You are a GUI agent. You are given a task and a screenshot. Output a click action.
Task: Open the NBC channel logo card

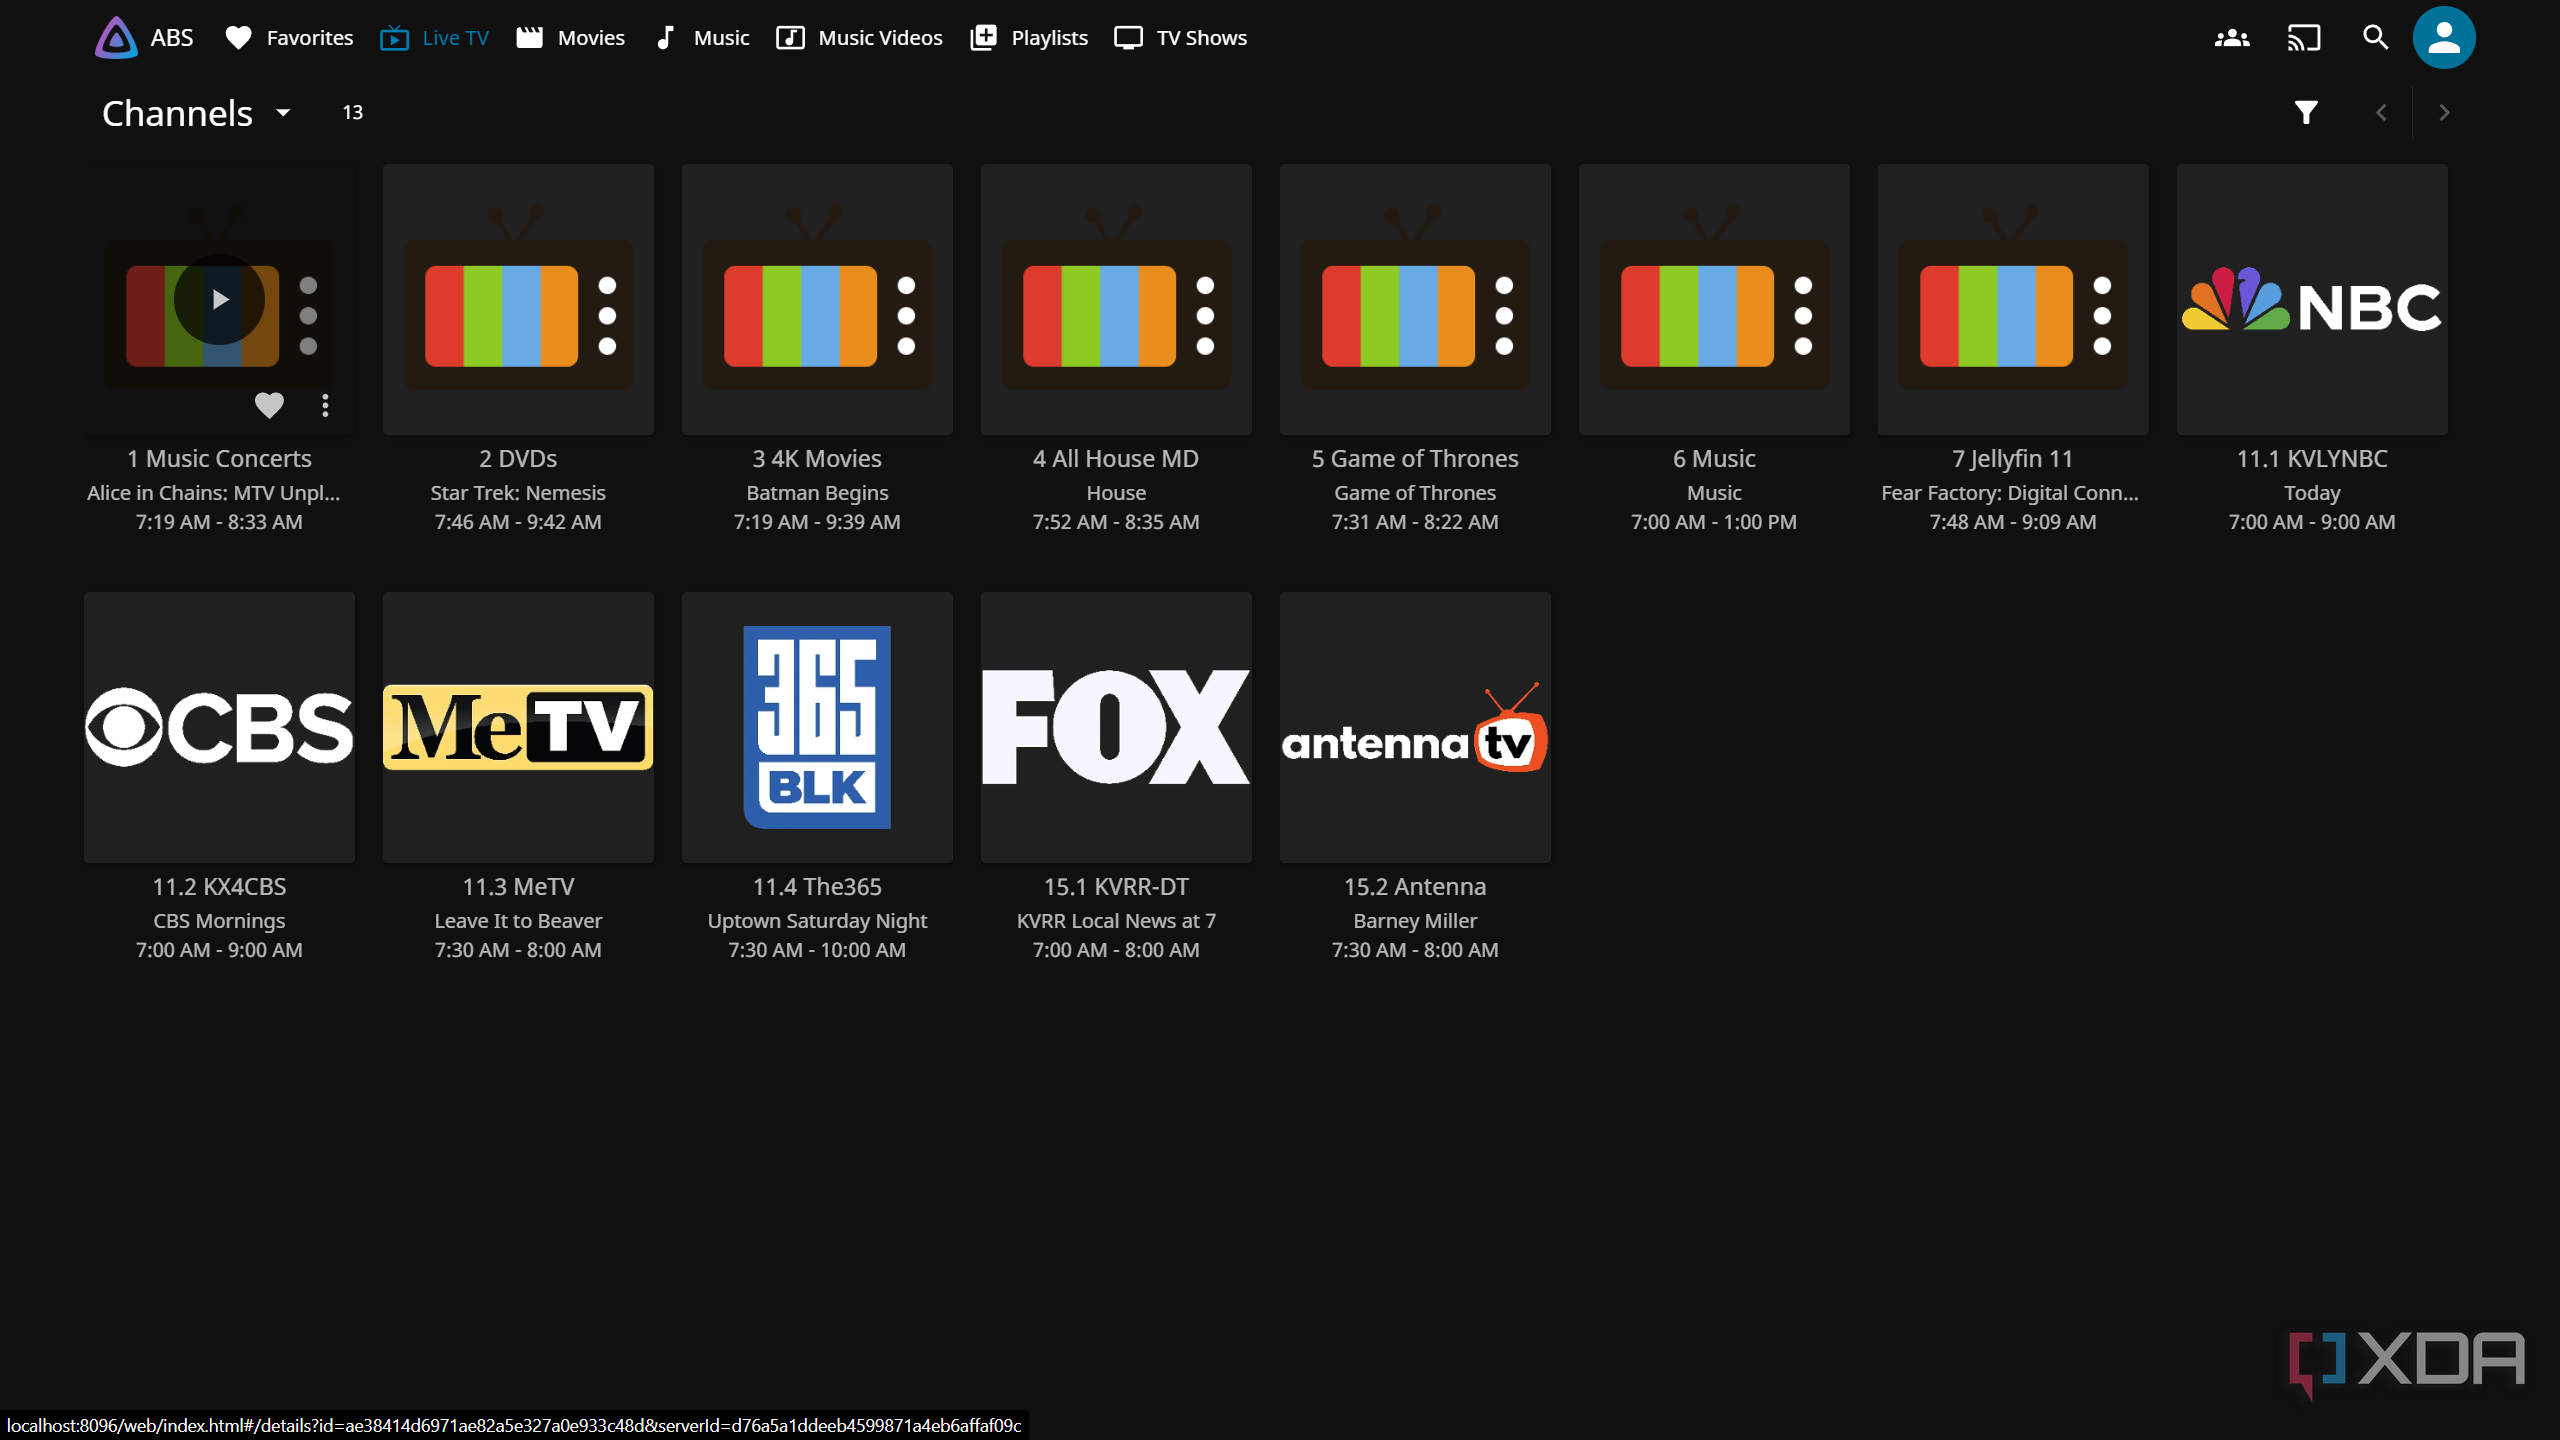point(2312,299)
